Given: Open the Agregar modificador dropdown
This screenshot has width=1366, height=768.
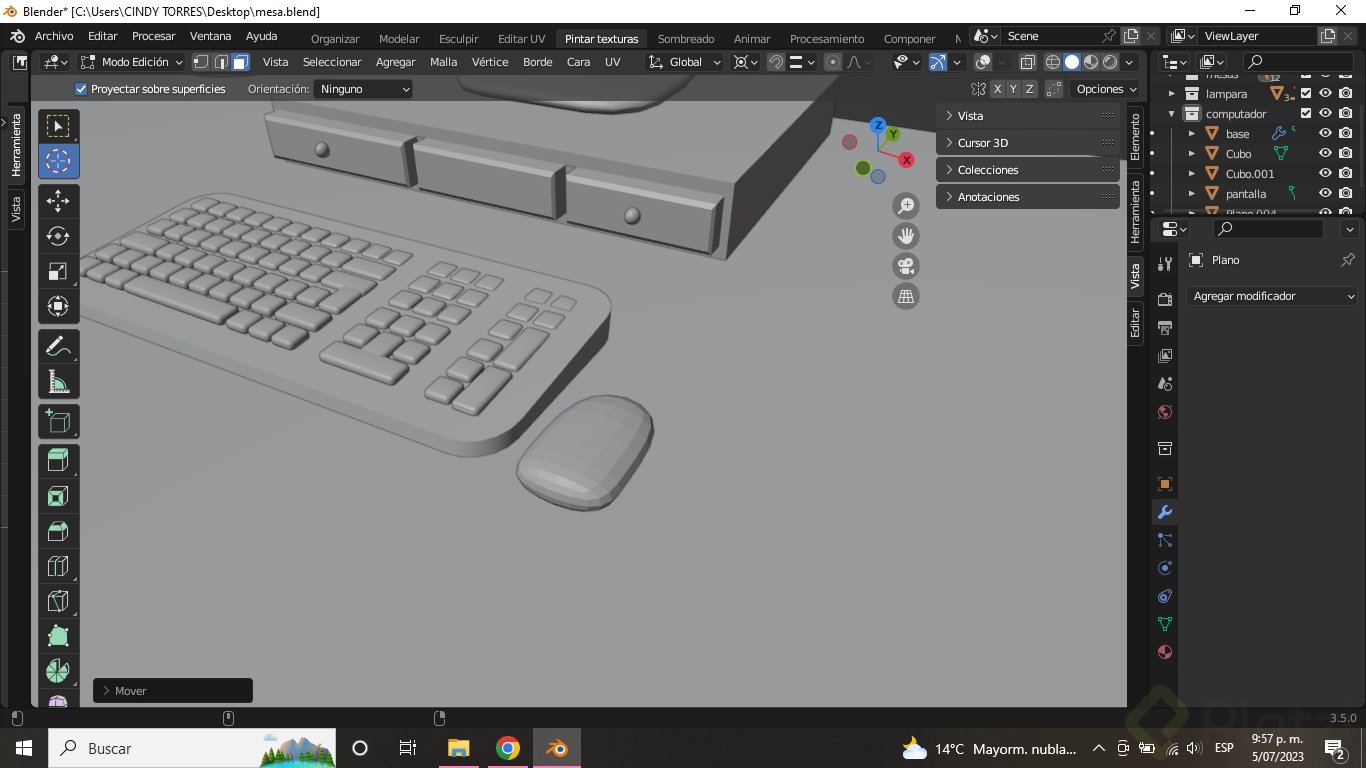Looking at the screenshot, I should (1274, 296).
